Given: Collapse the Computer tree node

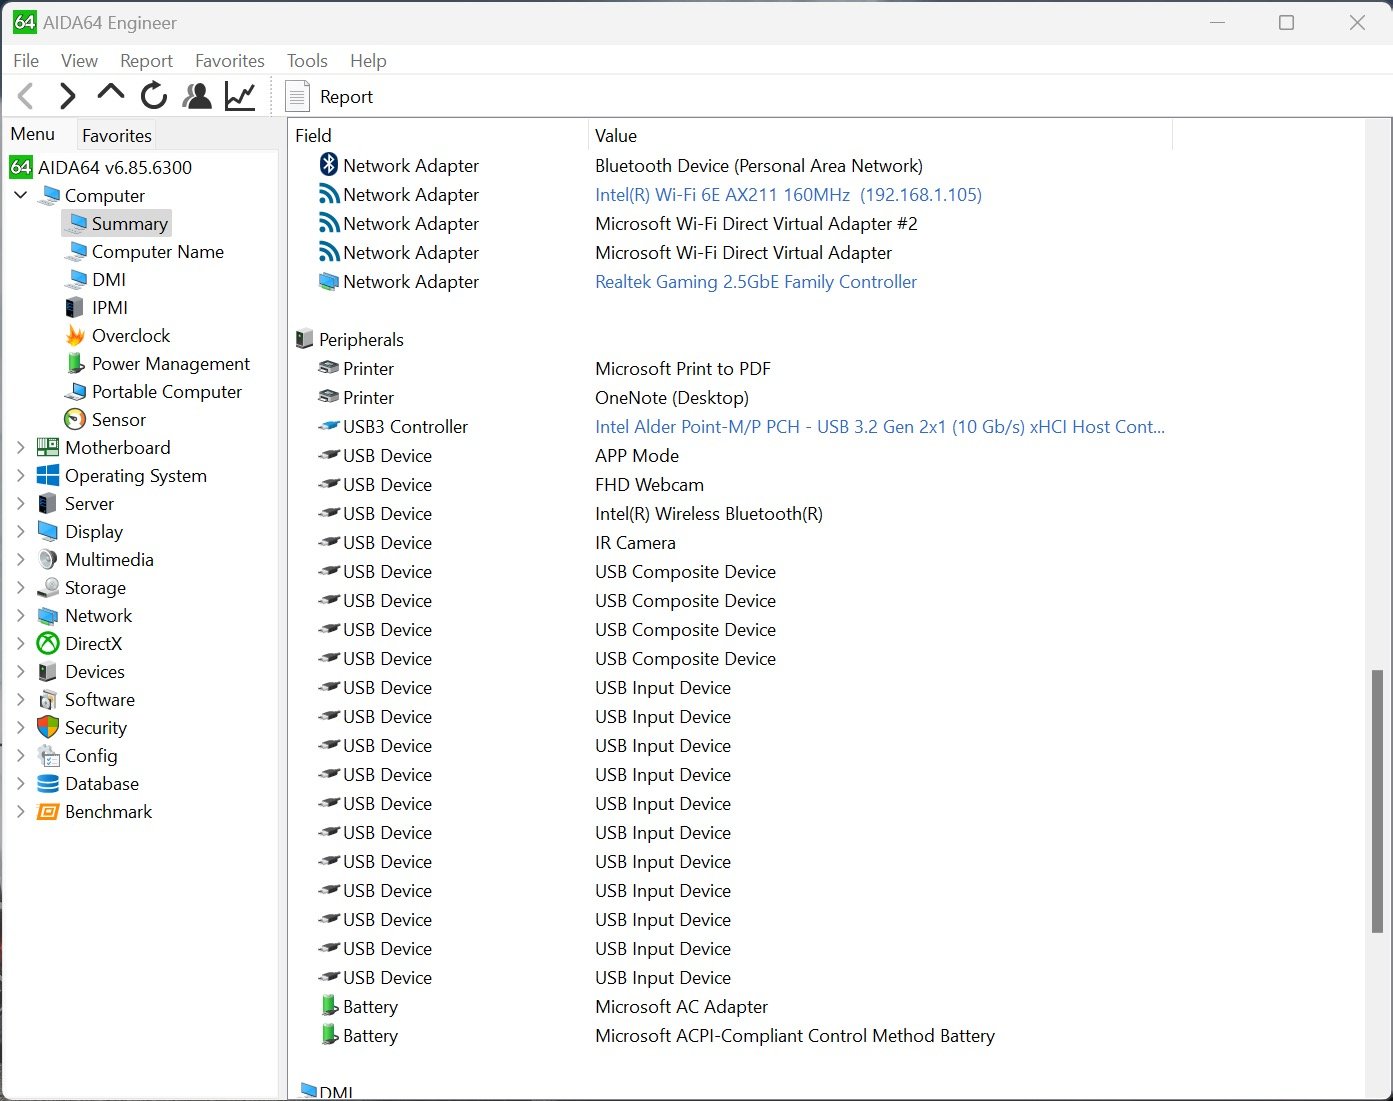Looking at the screenshot, I should [x=20, y=195].
